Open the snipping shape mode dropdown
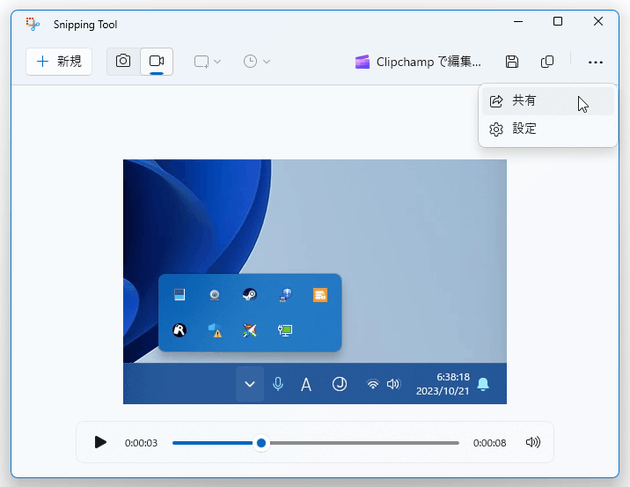This screenshot has height=487, width=630. point(207,61)
